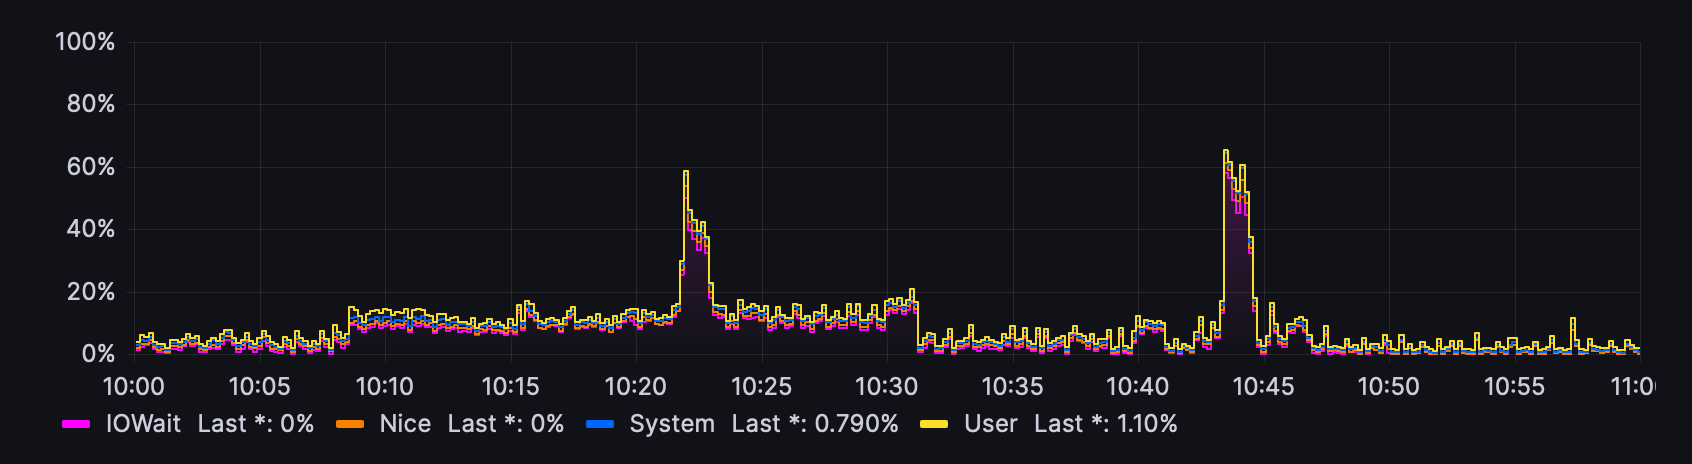Click the User yellow legend swatch
Screen dimensions: 1692x464
934,425
